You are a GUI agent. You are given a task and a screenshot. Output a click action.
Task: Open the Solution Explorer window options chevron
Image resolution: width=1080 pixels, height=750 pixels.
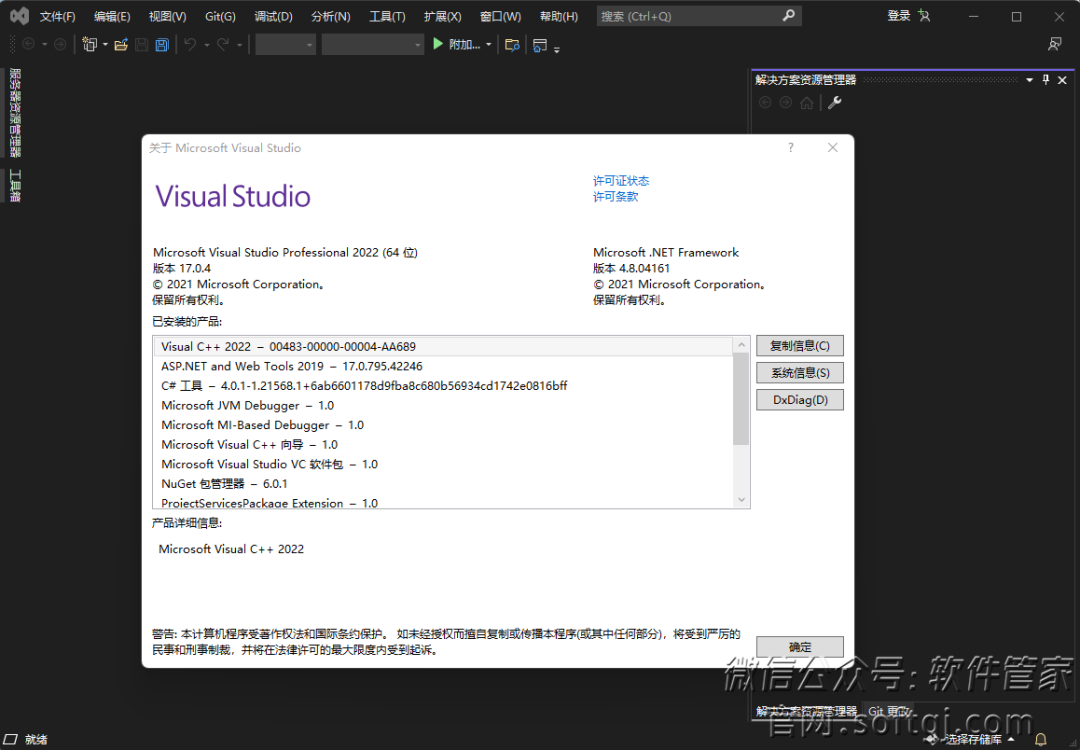point(1029,80)
